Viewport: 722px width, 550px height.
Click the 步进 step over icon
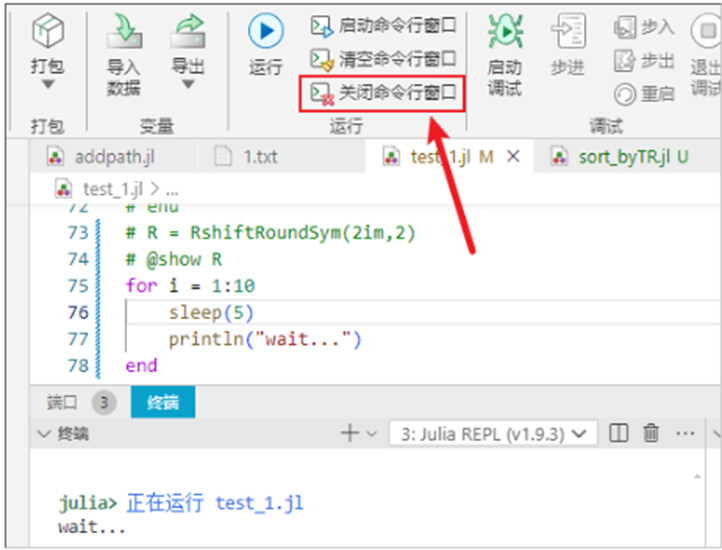pyautogui.click(x=569, y=31)
